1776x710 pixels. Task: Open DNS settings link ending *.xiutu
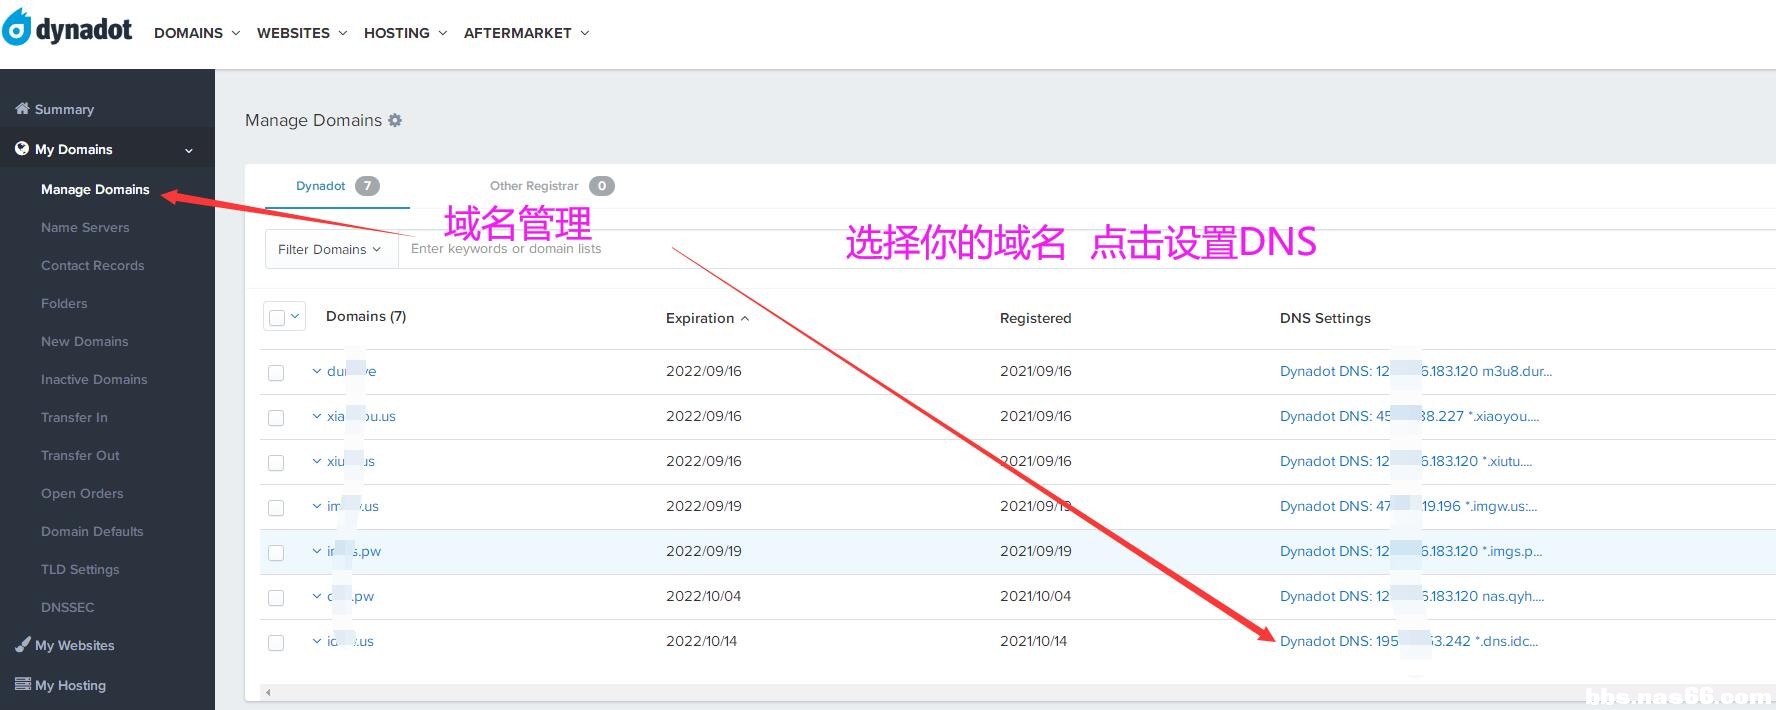[x=1406, y=461]
